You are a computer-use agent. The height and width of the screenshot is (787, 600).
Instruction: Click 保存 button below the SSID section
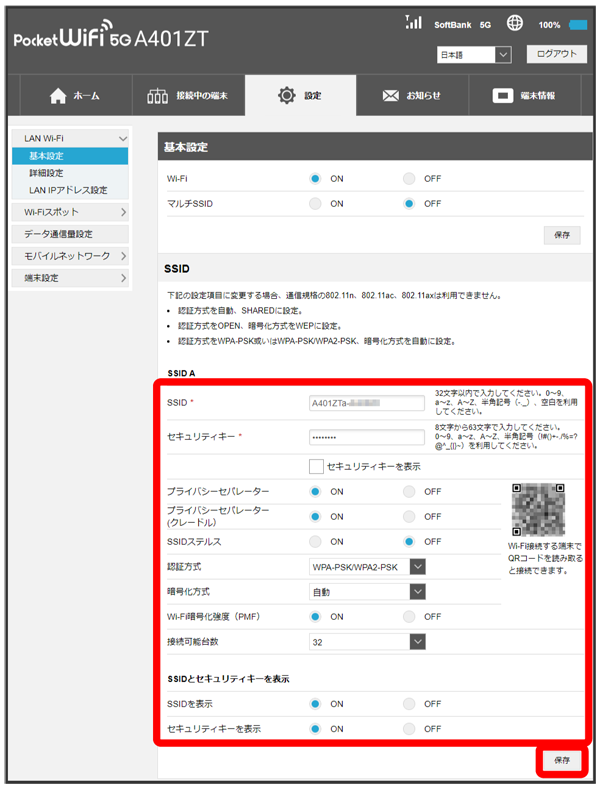click(x=562, y=760)
